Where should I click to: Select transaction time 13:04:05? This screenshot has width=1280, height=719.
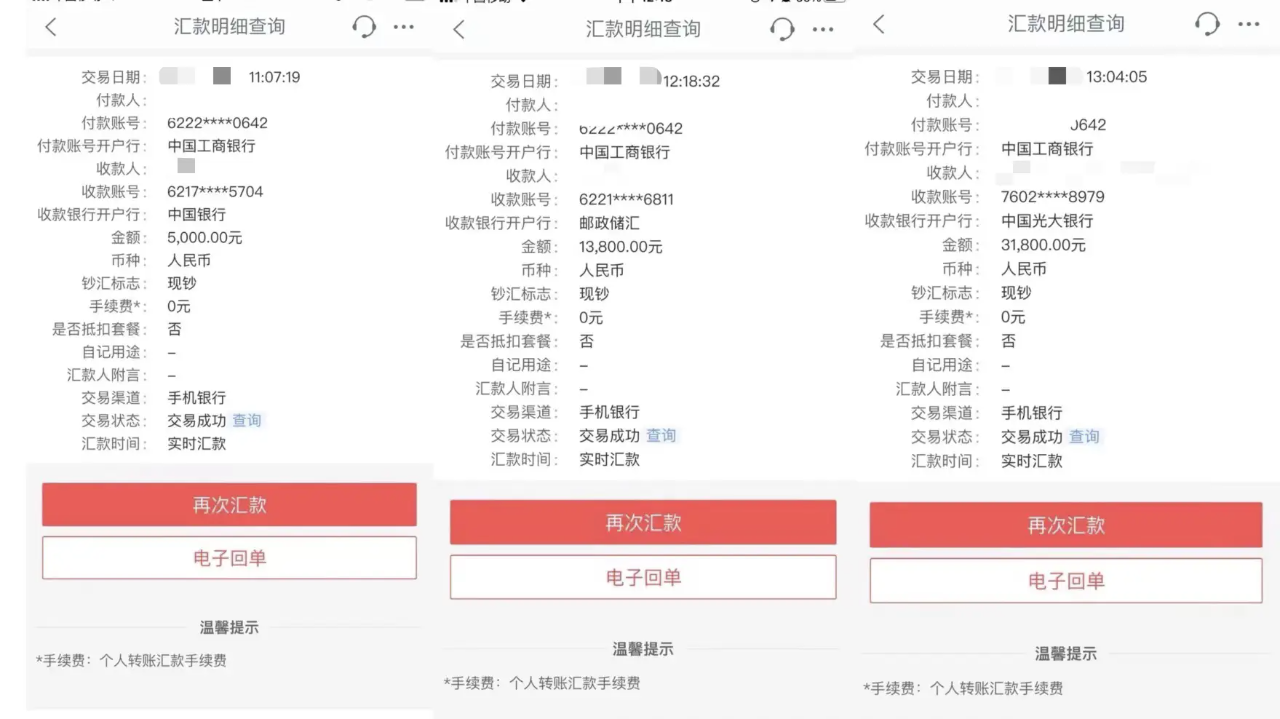[1117, 77]
